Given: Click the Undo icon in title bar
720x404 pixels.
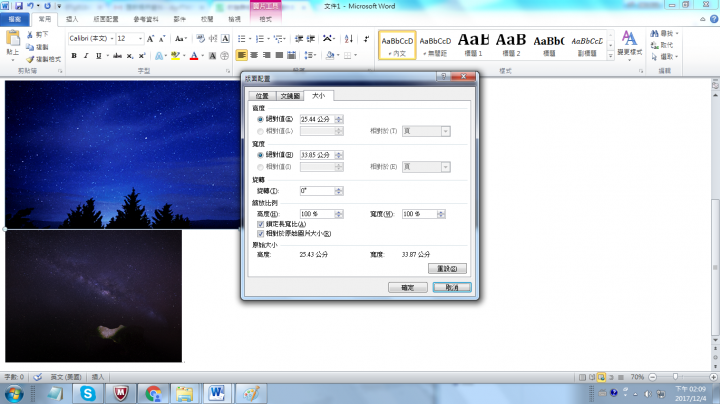Looking at the screenshot, I should [x=30, y=6].
